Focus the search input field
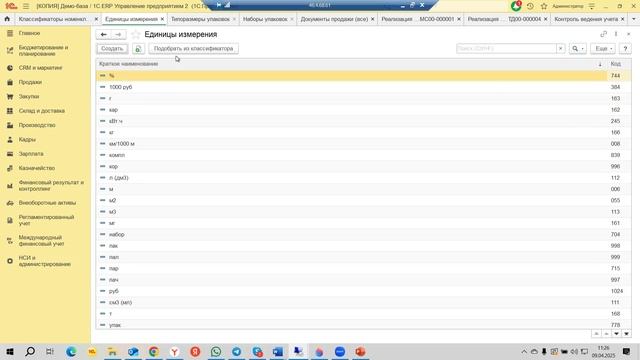The width and height of the screenshot is (640, 360). coord(506,49)
